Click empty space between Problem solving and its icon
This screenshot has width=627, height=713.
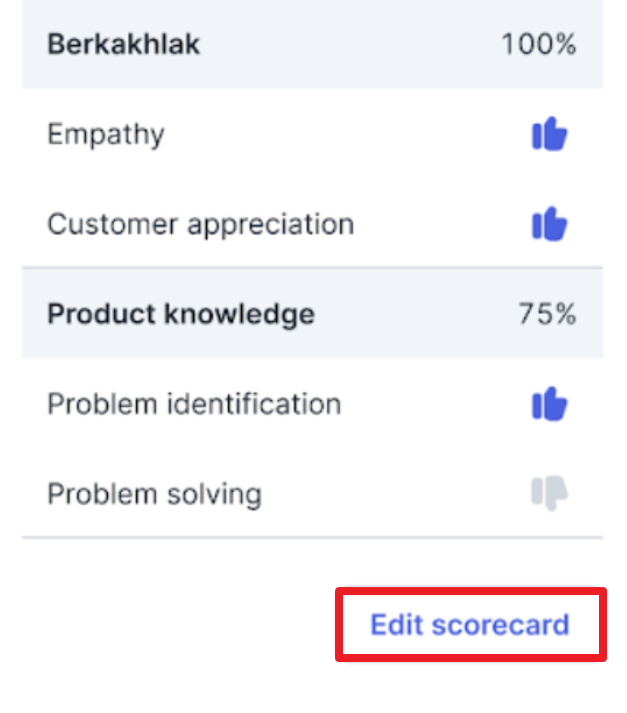click(x=396, y=494)
